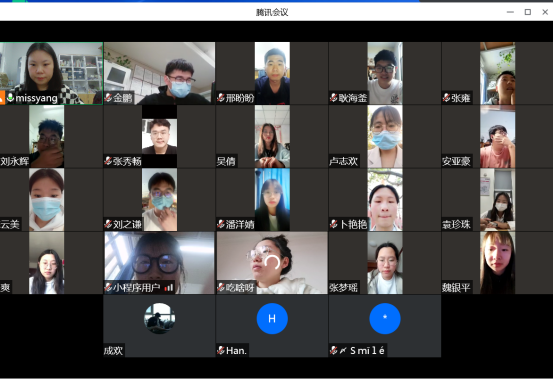Screen dimensions: 554x380
Task: Click the muted mic icon beside 刘之谦
Action: coord(108,224)
